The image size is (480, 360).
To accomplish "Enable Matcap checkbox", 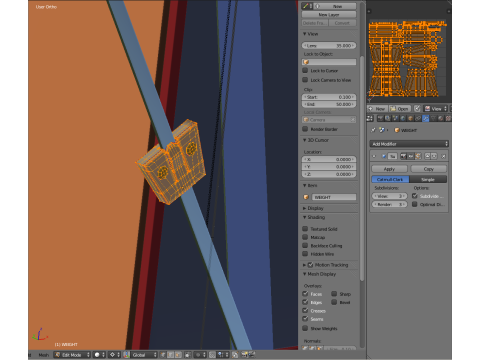I will point(305,237).
